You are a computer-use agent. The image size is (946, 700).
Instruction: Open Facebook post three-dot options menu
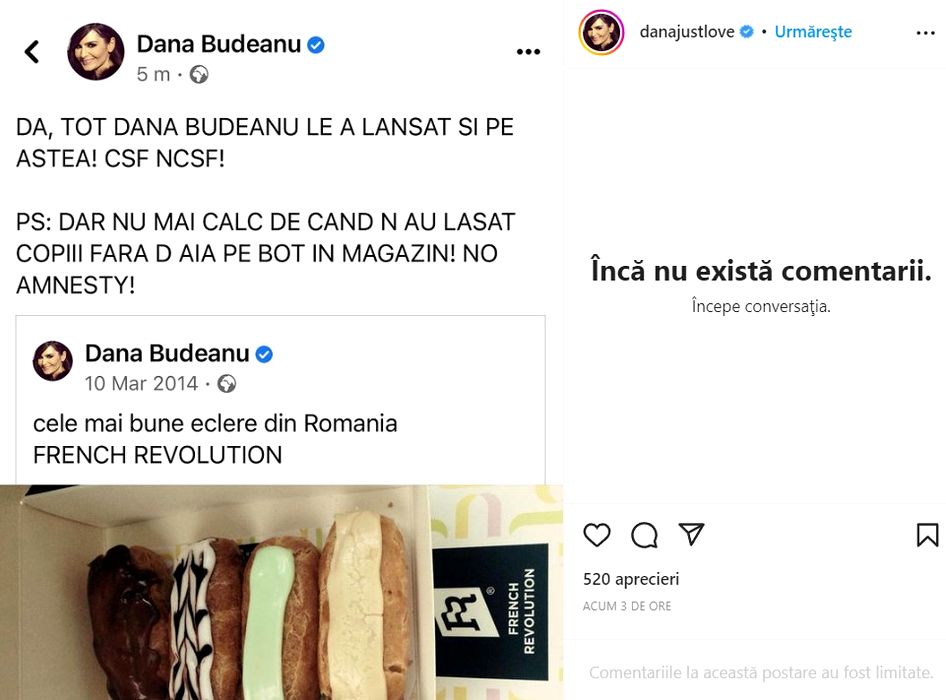[x=529, y=52]
